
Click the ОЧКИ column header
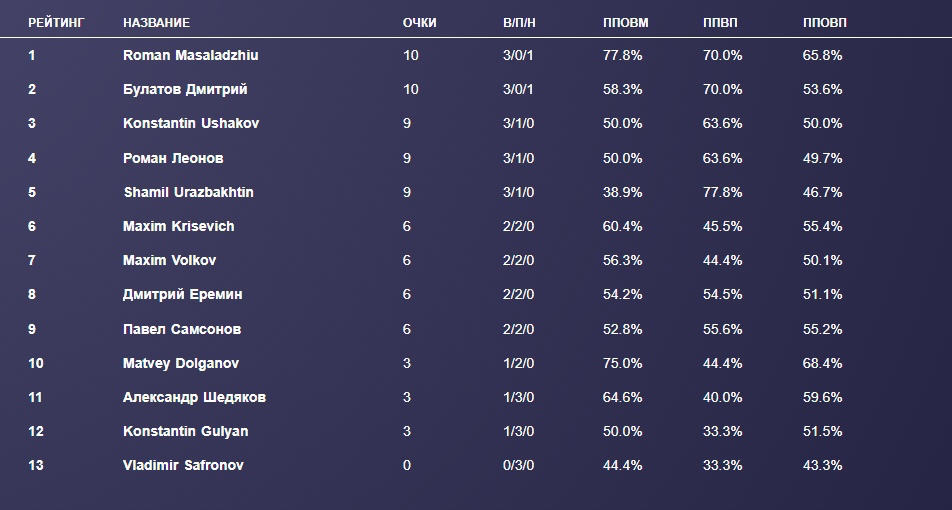420,22
